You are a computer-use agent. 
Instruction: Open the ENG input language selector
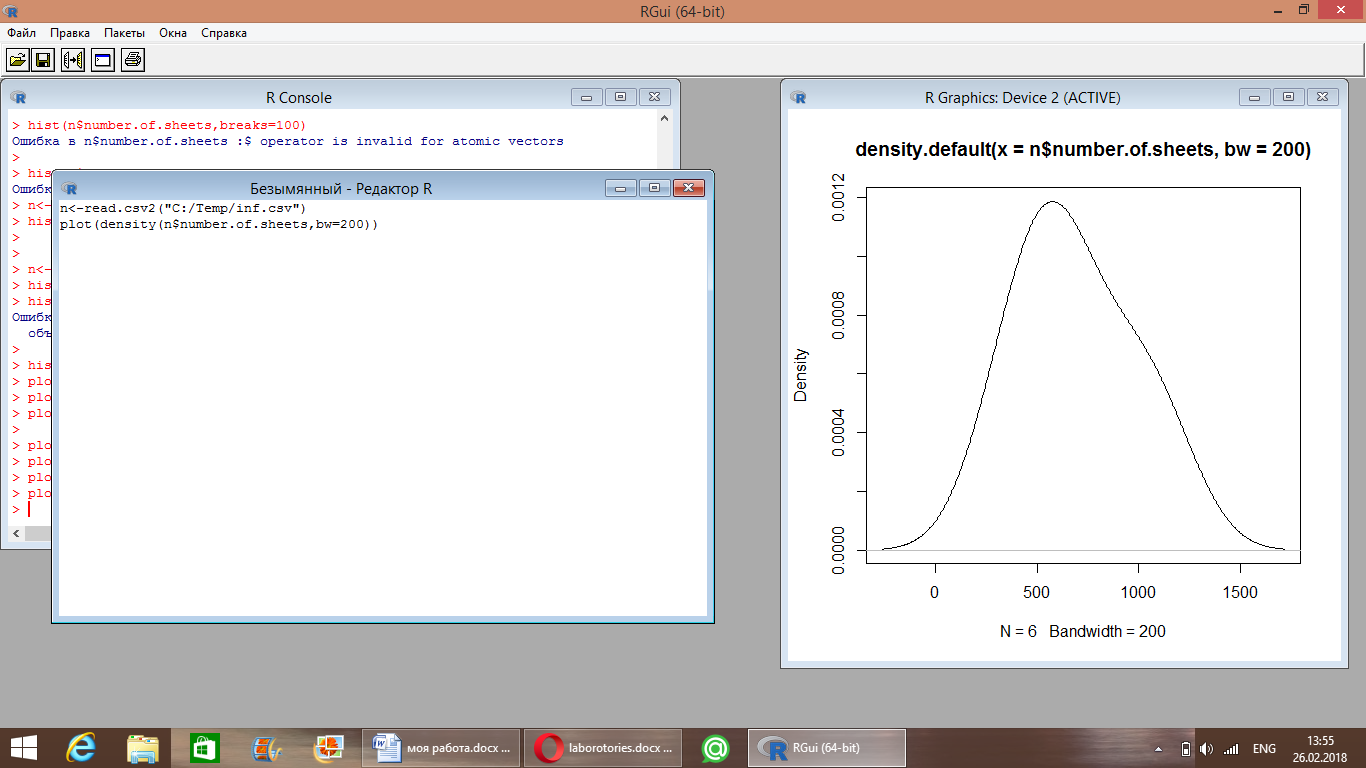[x=1264, y=749]
